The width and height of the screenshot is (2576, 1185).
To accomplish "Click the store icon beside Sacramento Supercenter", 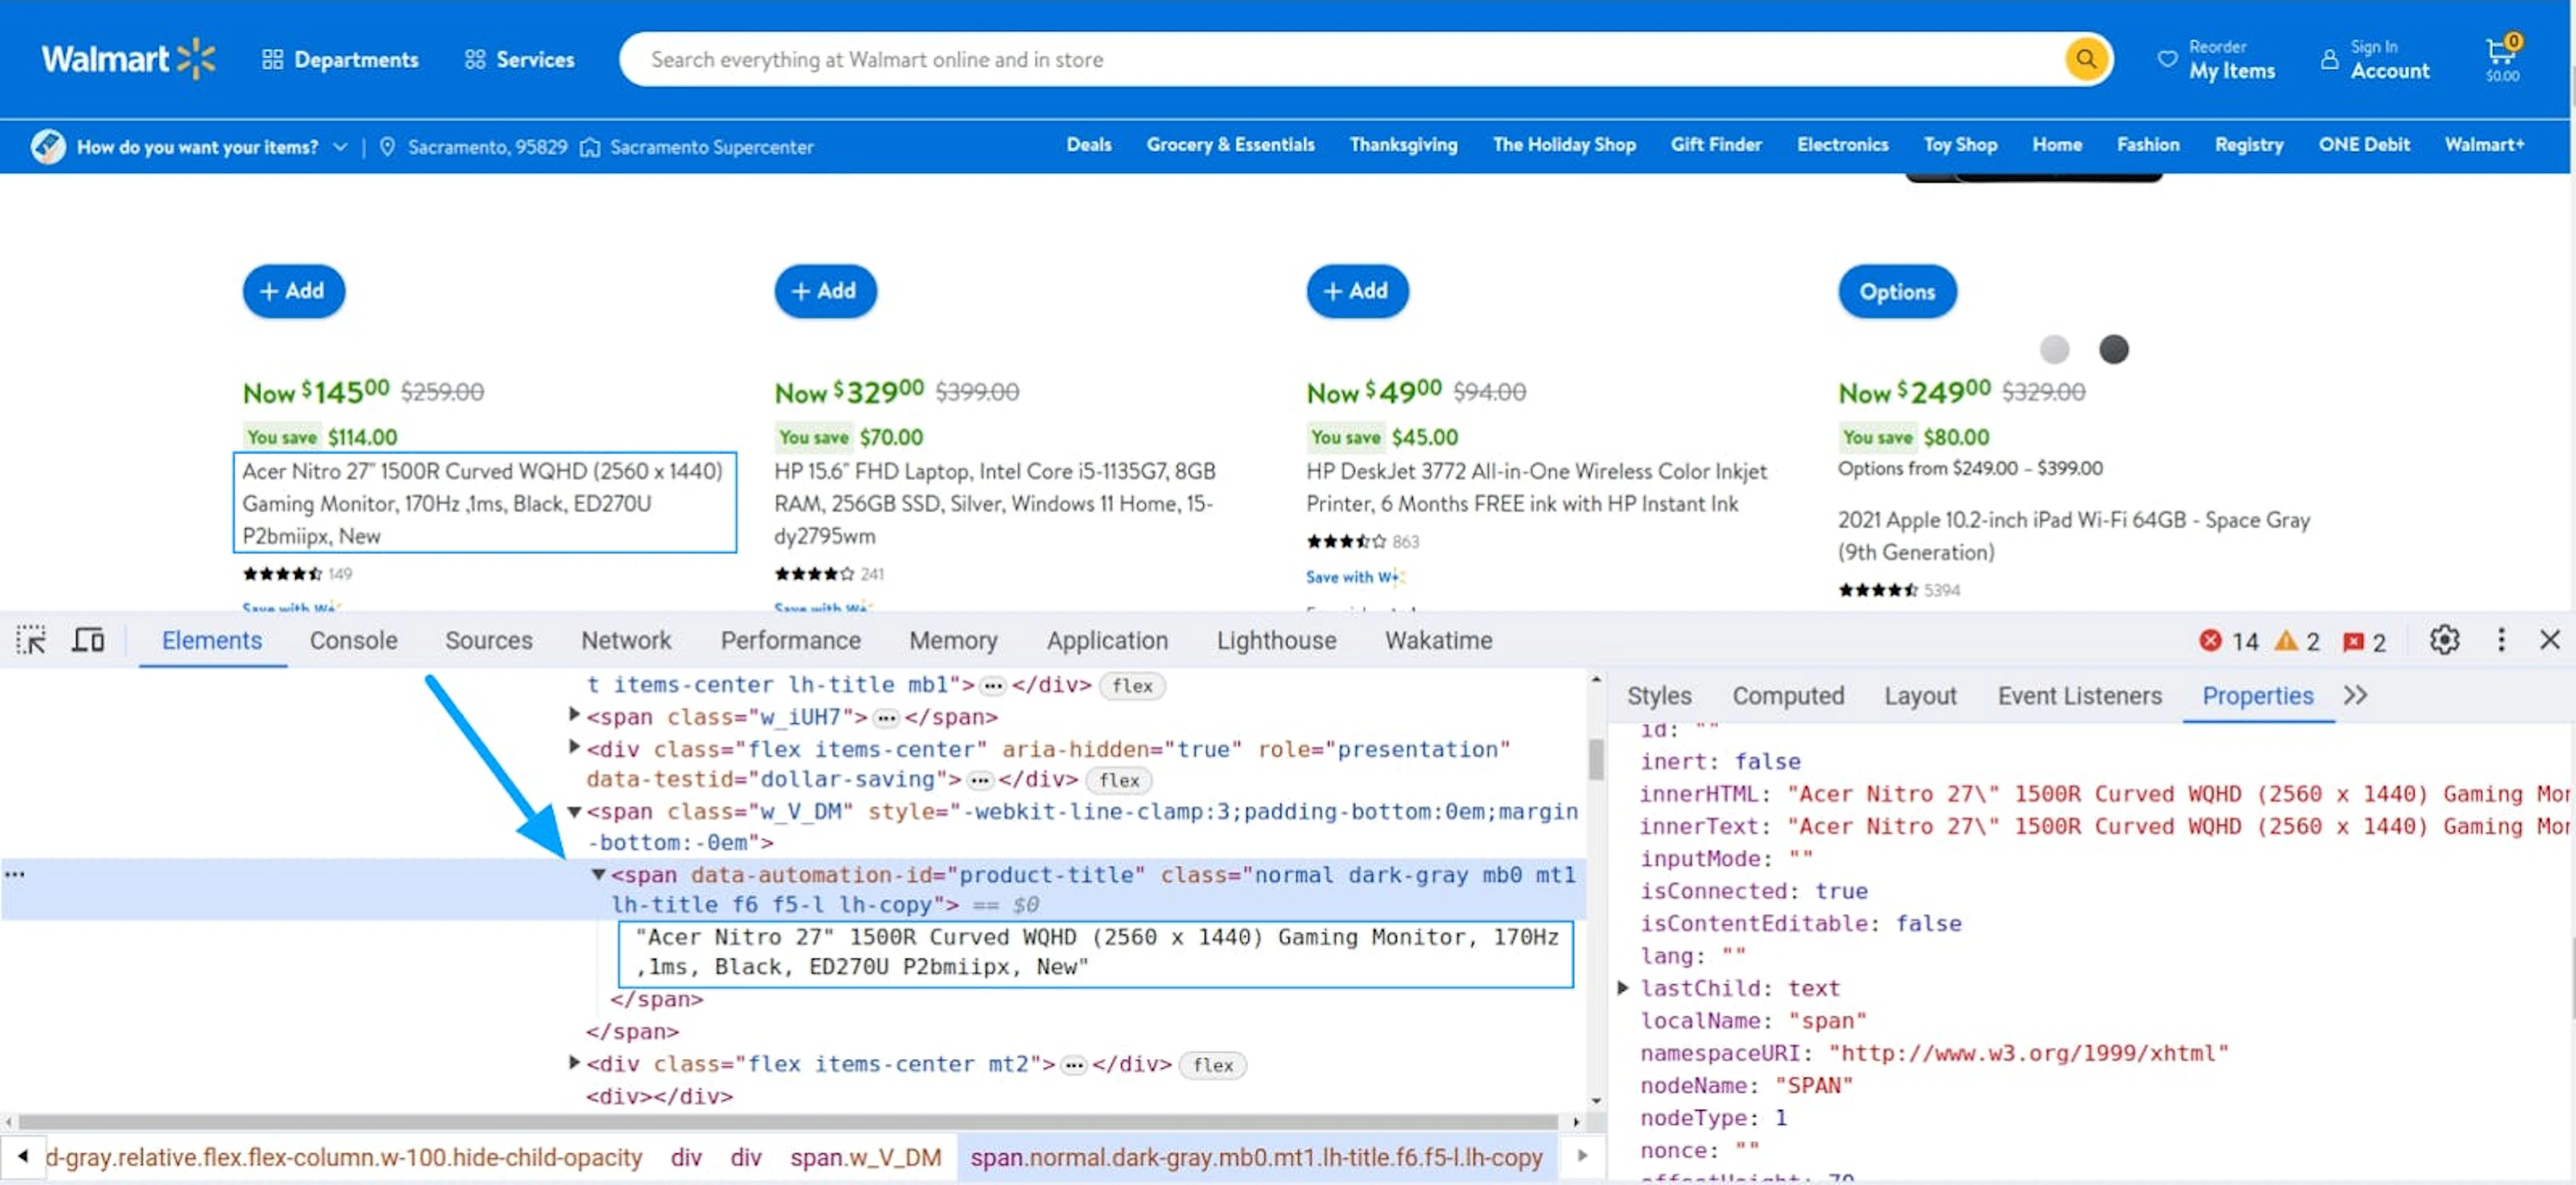I will pyautogui.click(x=590, y=147).
